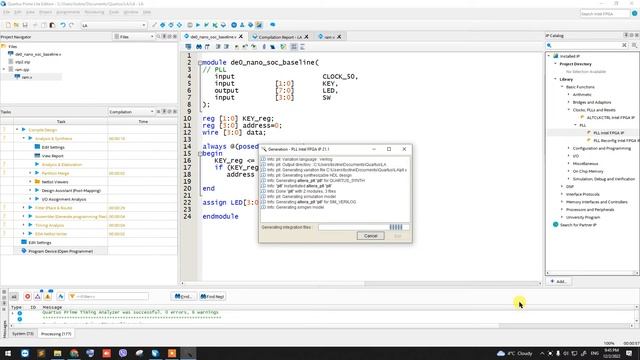The image size is (640, 360).
Task: Click the Stop Processing toolbar icon
Action: [189, 25]
